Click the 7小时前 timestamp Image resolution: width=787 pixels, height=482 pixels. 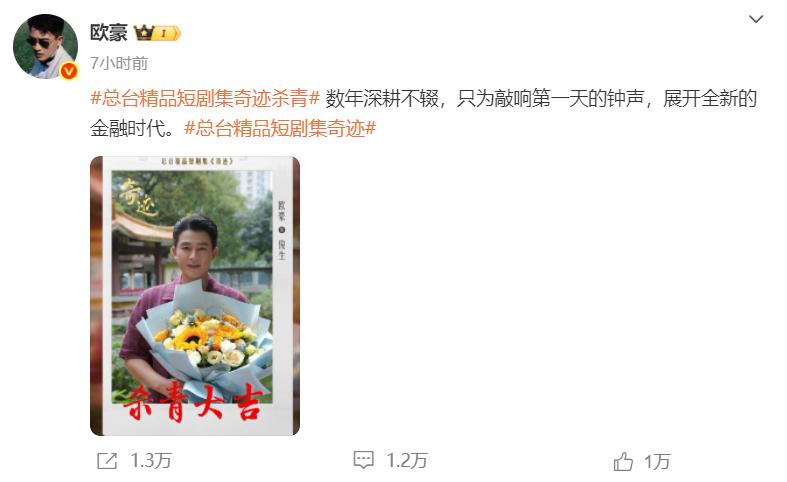(119, 63)
